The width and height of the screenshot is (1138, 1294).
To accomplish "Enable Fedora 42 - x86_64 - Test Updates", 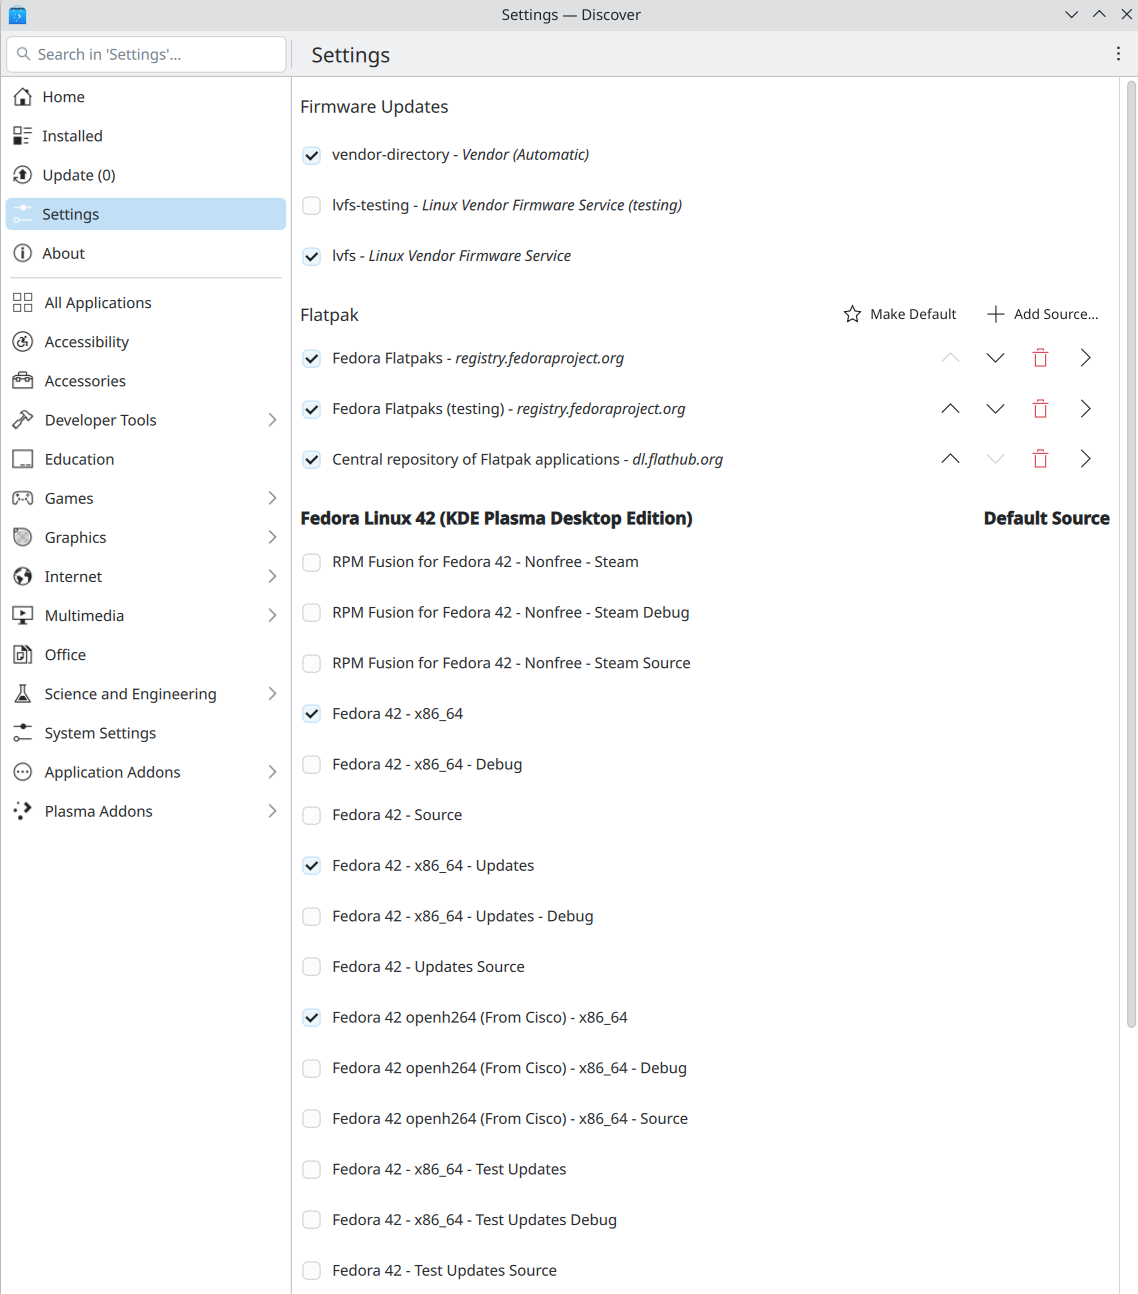I will click(312, 1170).
